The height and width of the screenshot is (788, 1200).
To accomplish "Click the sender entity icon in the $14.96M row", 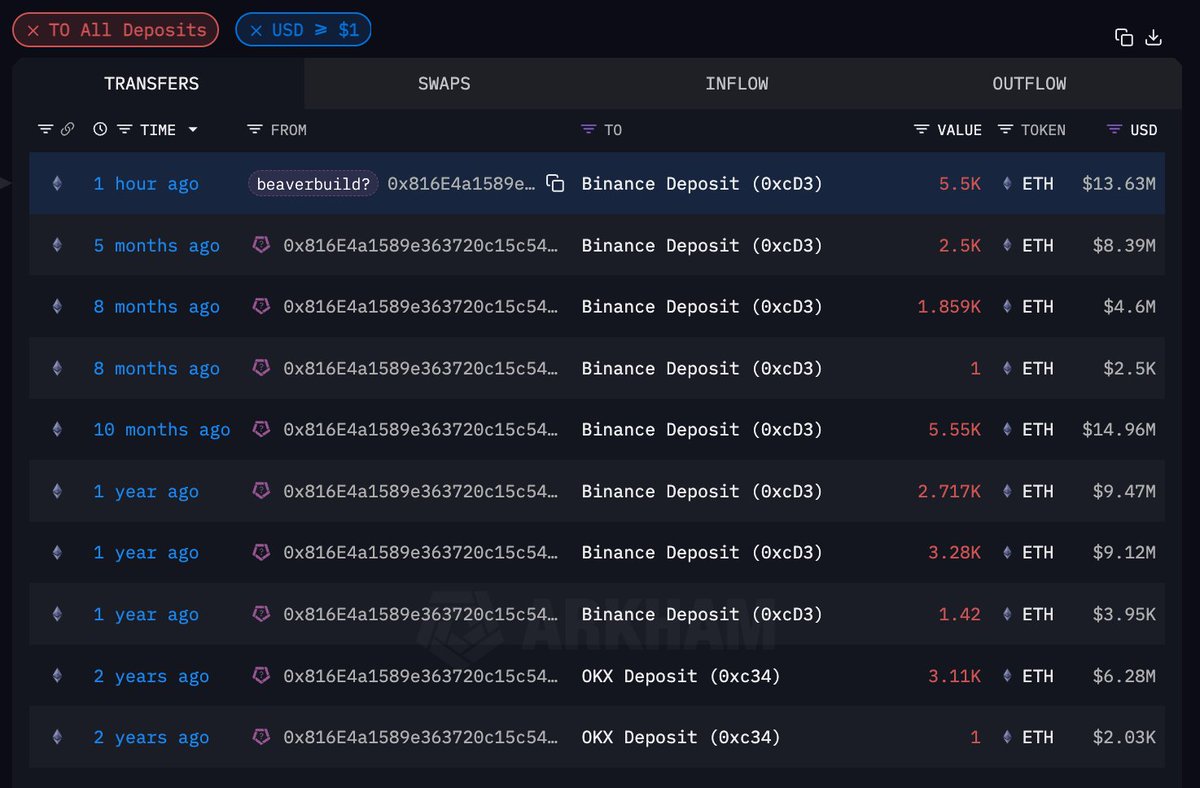I will [261, 429].
